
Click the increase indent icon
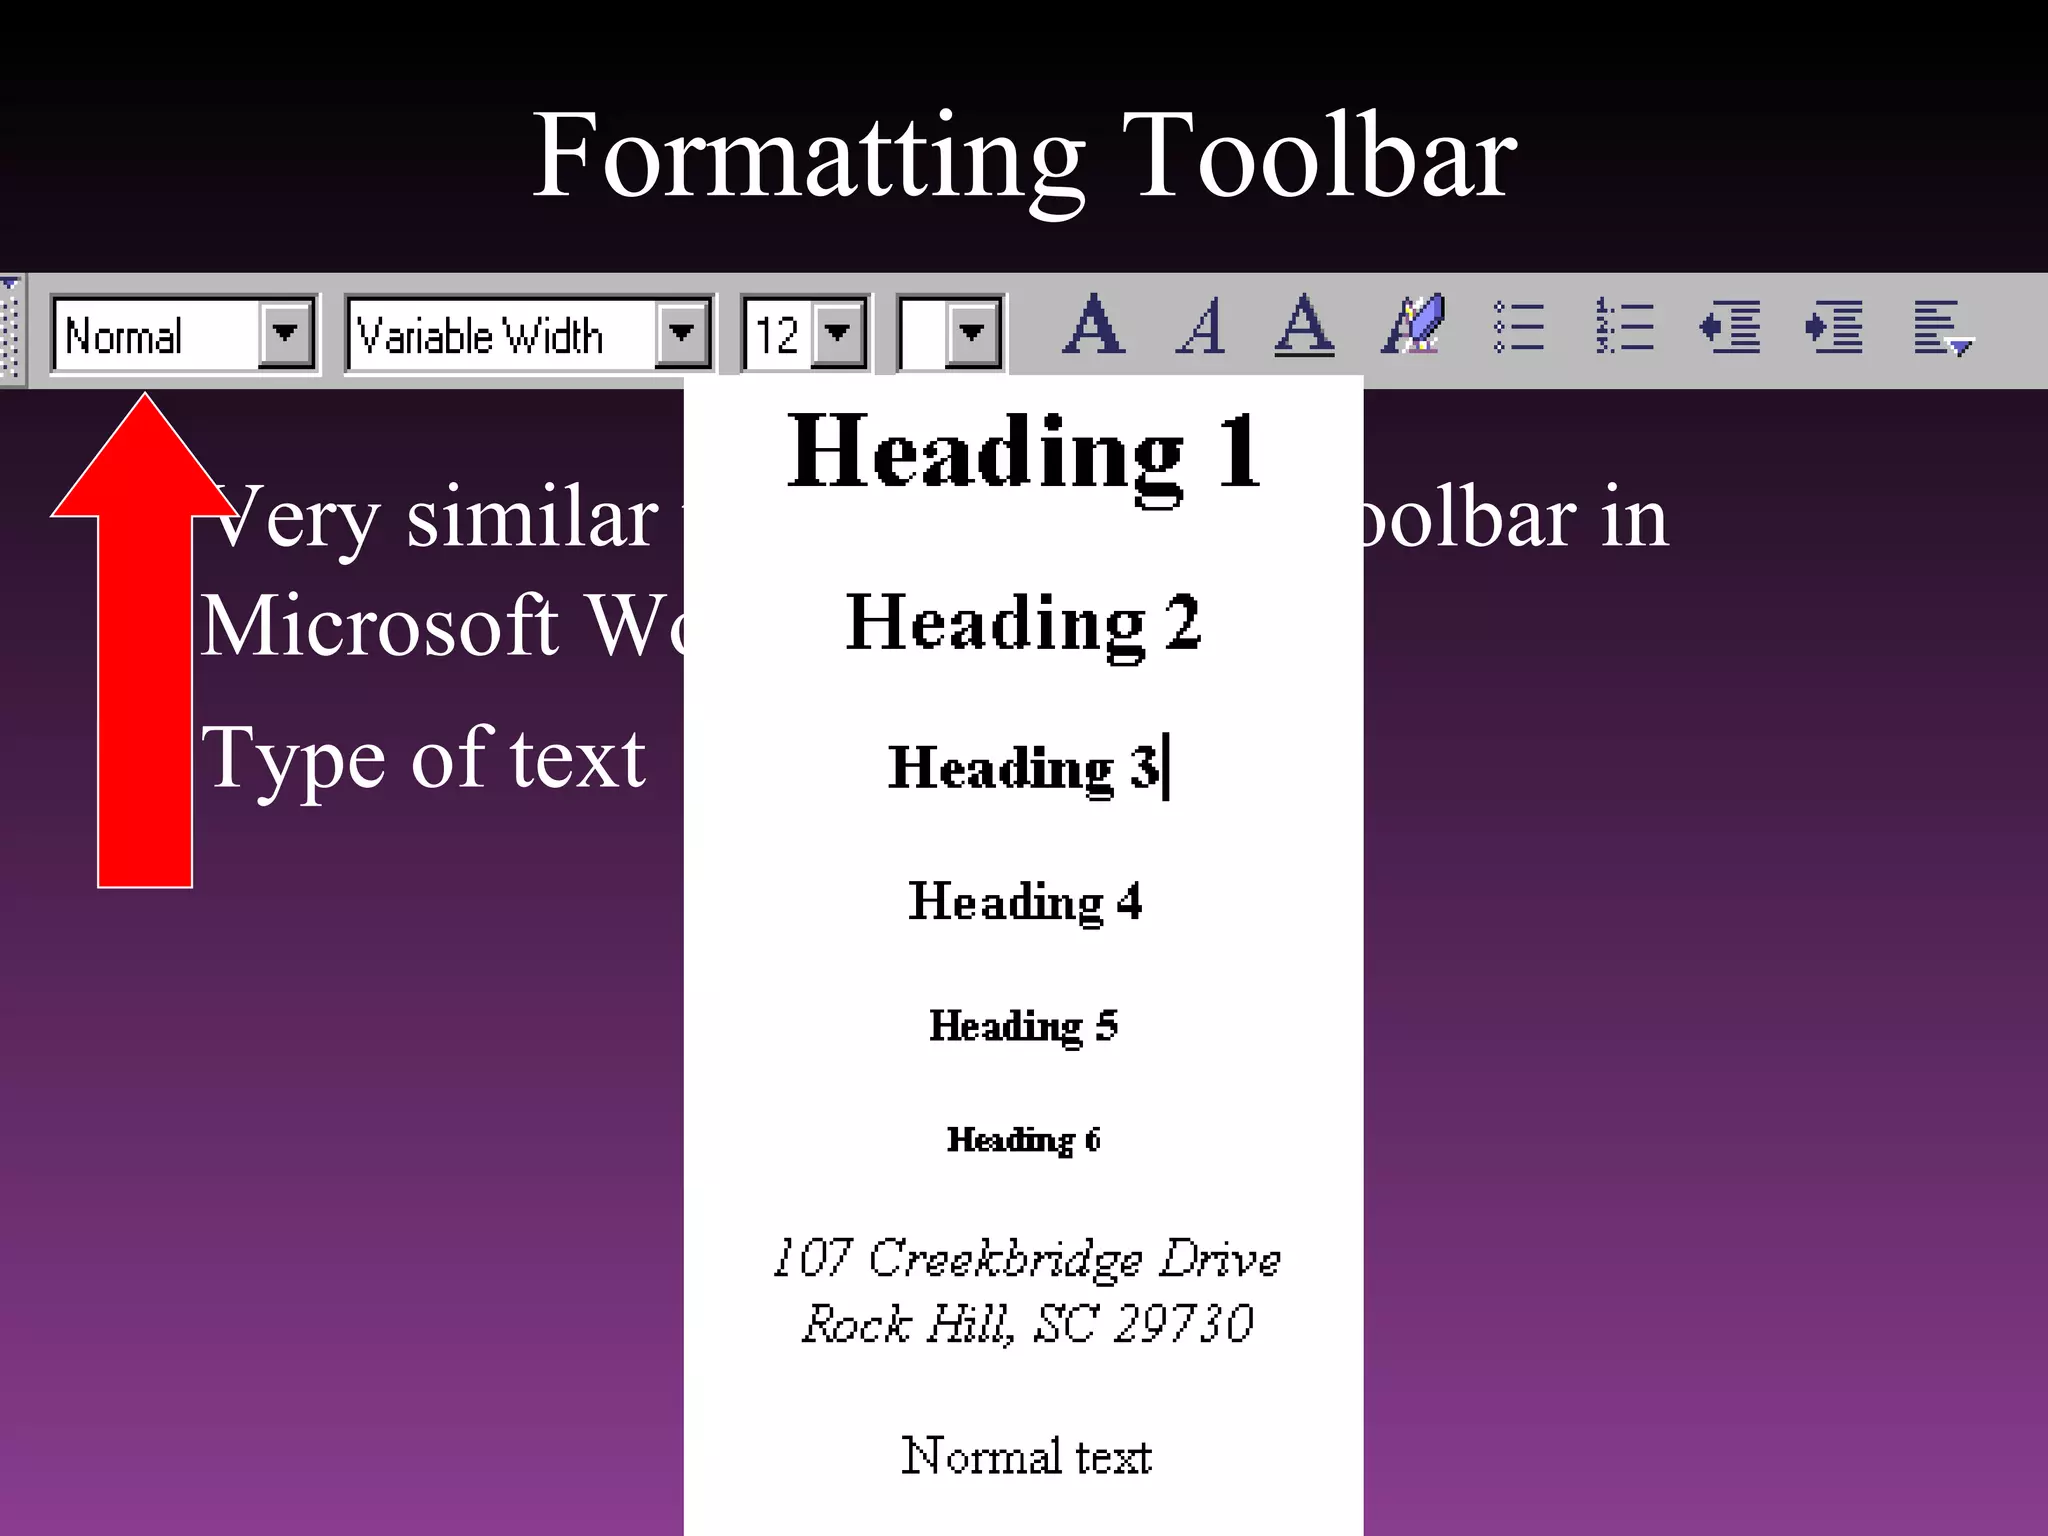click(x=1834, y=327)
